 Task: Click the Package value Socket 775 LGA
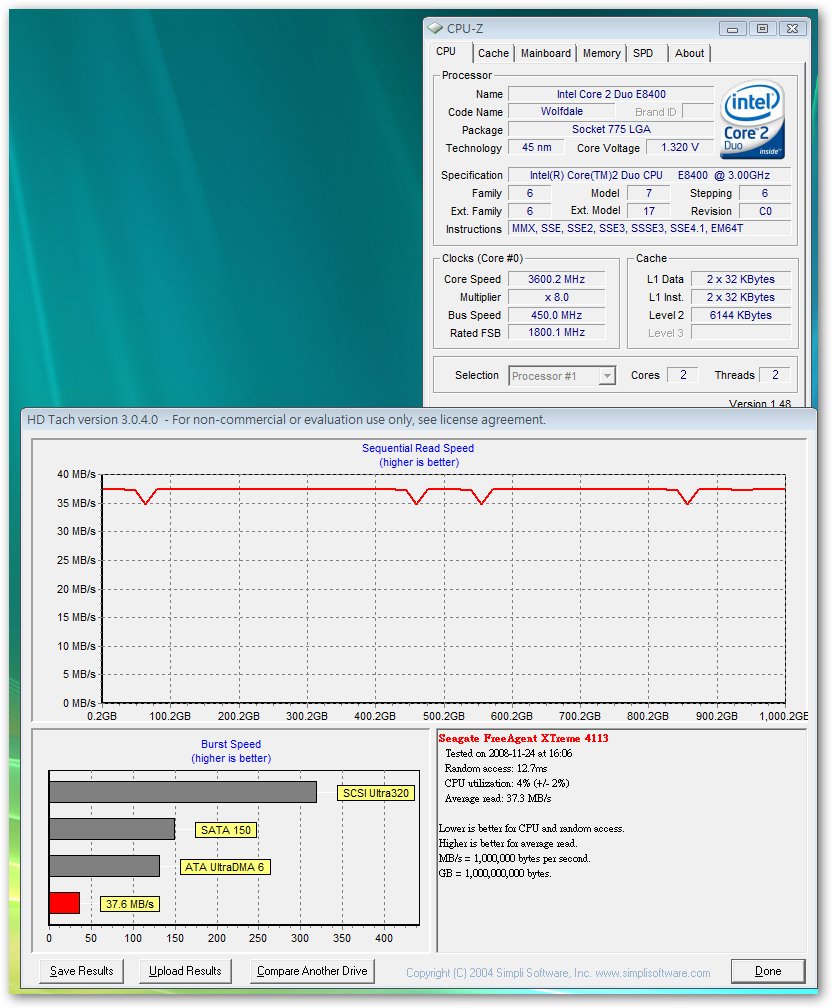pos(611,129)
